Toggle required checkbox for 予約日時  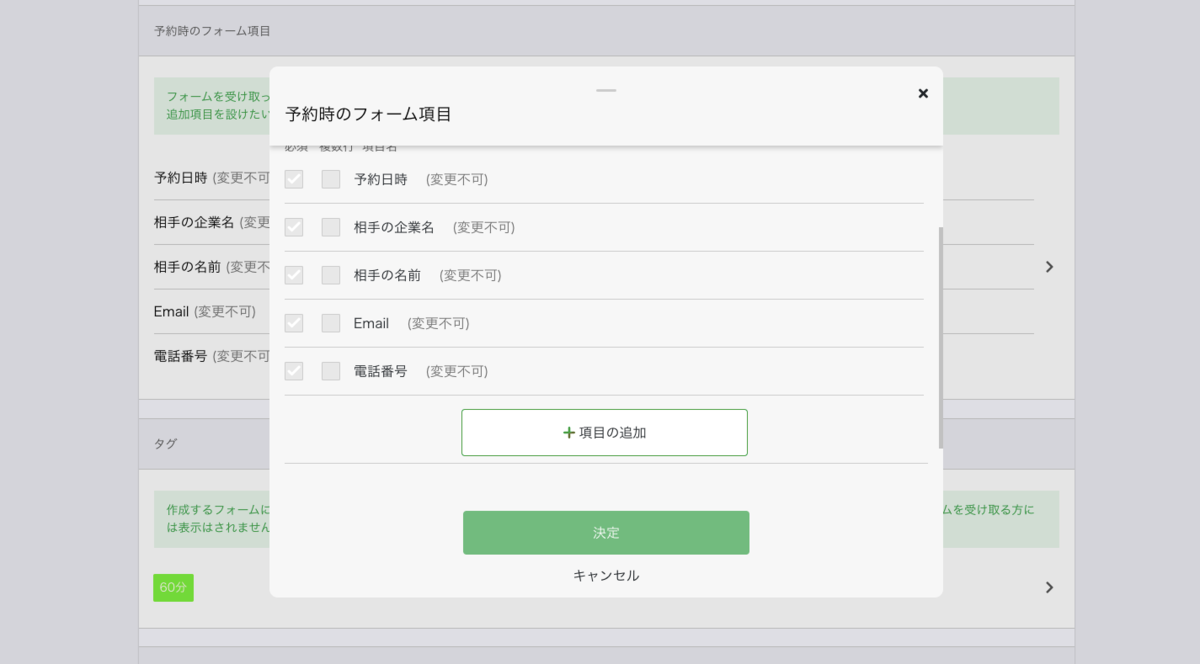pyautogui.click(x=294, y=179)
